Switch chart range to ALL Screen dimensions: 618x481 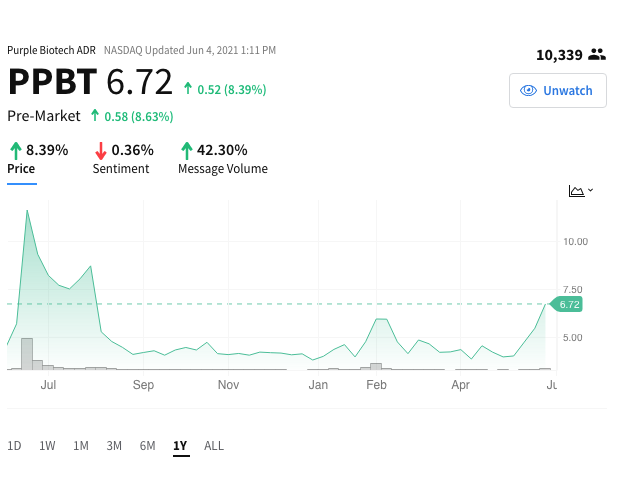[x=214, y=446]
